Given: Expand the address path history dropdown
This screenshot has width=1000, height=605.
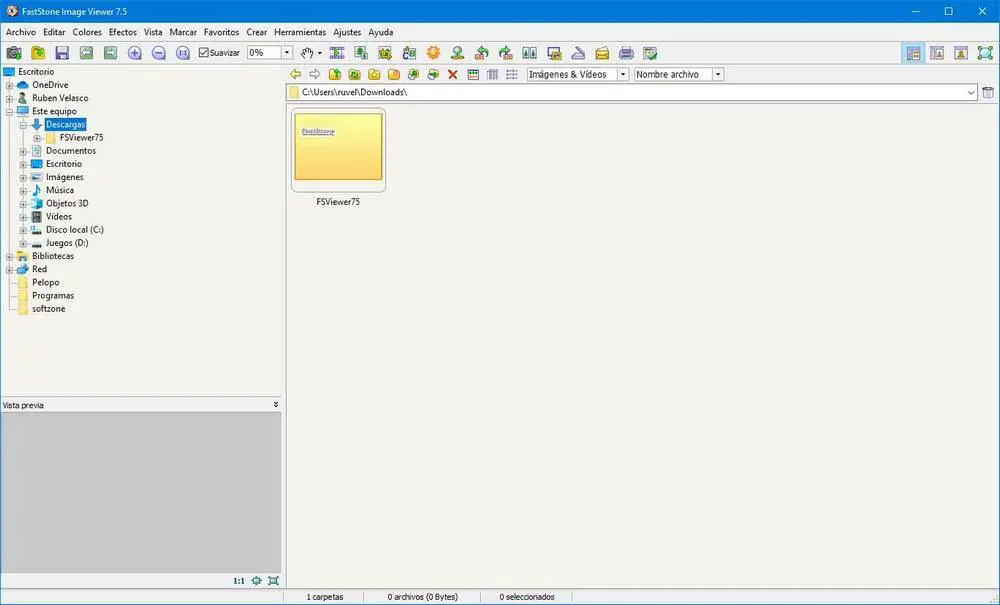Looking at the screenshot, I should tap(971, 92).
